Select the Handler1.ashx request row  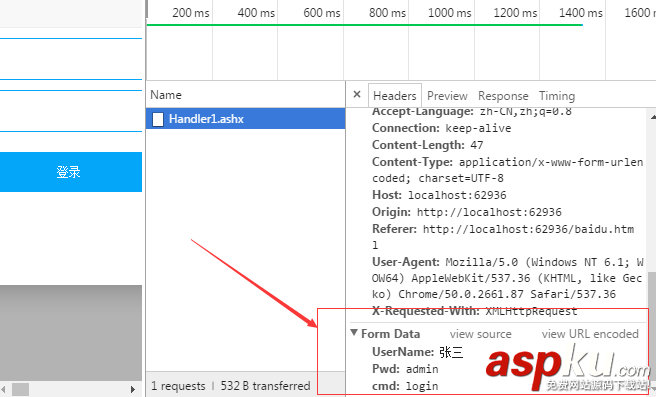tap(246, 119)
